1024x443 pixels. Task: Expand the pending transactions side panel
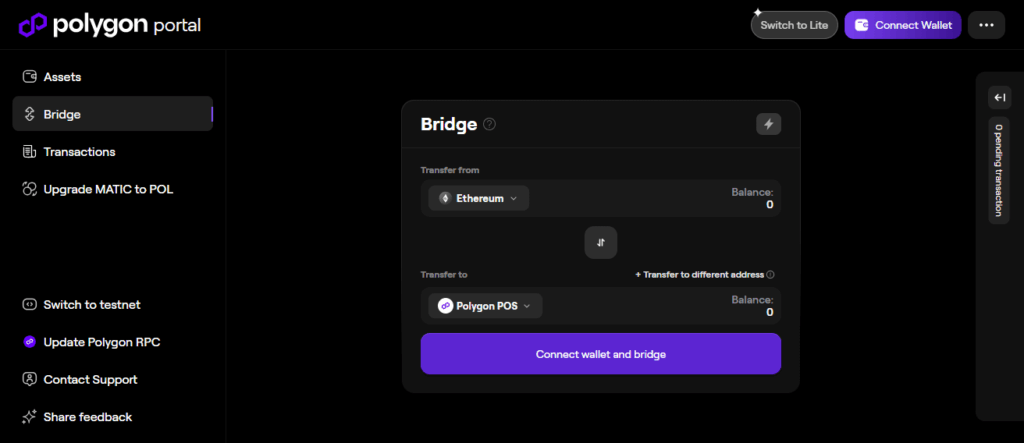pyautogui.click(x=999, y=97)
